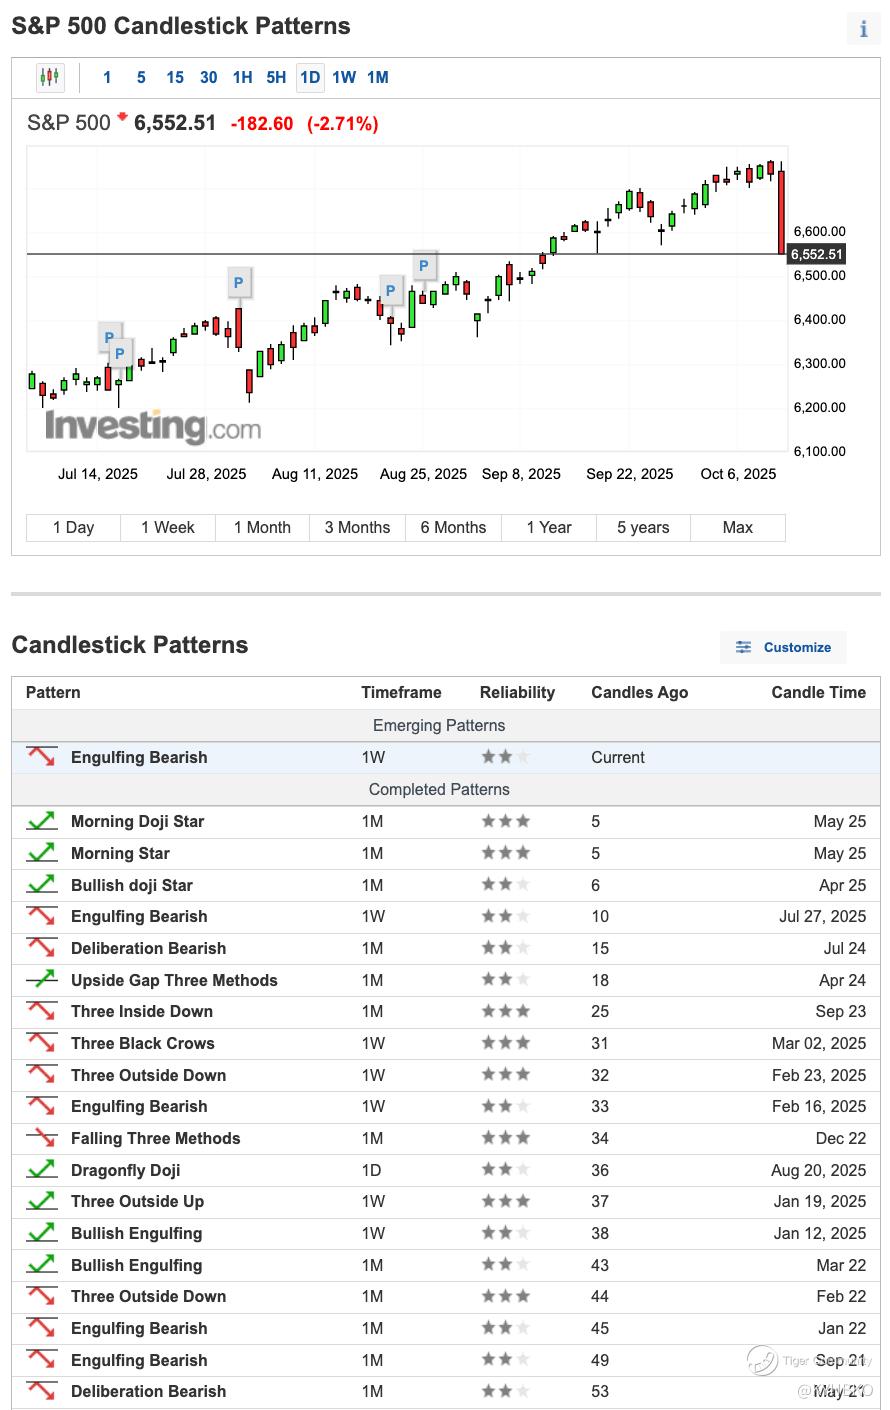Switch chart to 5H interval
Viewport: 890px width, 1410px height.
coord(277,77)
